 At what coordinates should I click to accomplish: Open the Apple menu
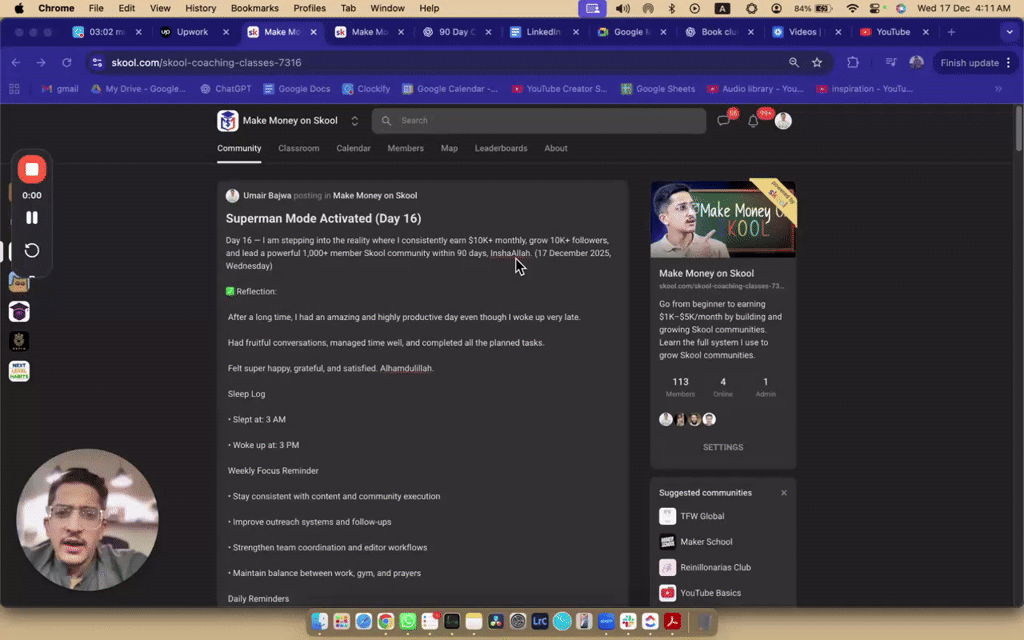(x=19, y=8)
